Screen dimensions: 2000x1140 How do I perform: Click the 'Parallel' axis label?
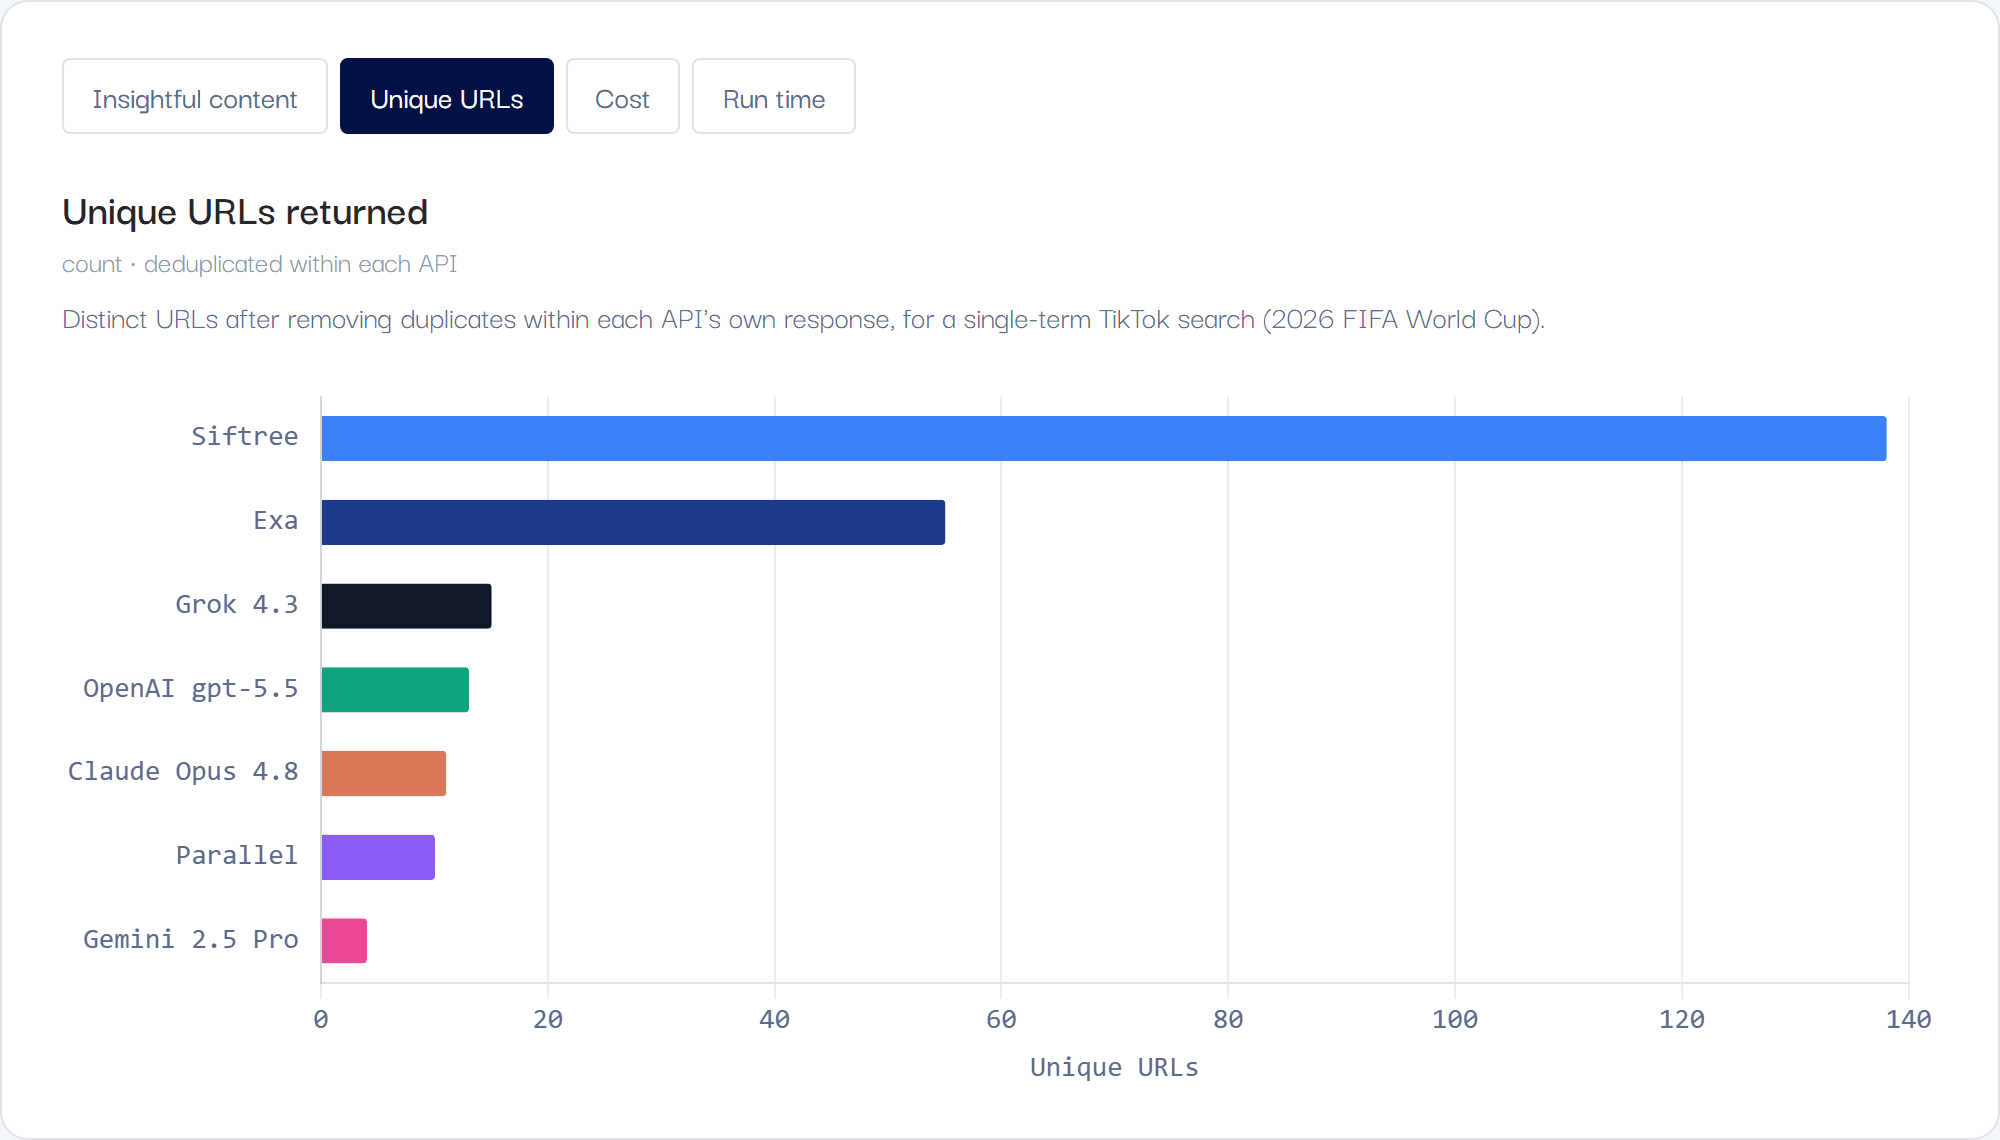tap(236, 856)
